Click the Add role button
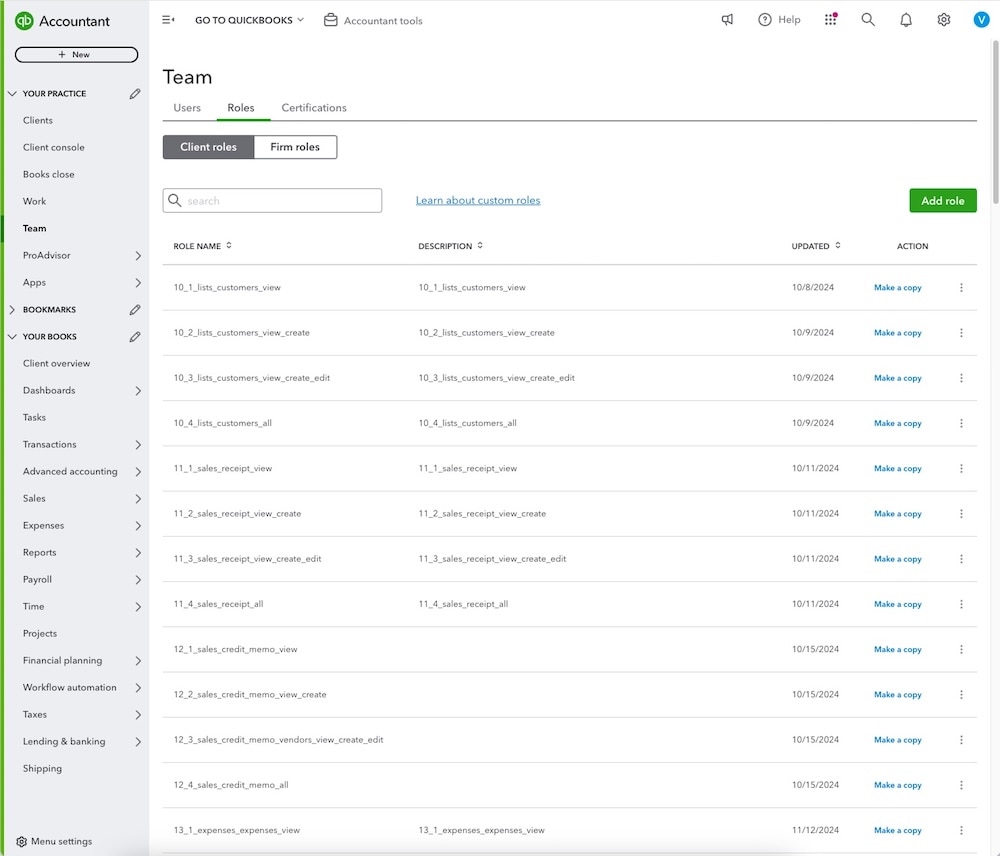 click(942, 200)
